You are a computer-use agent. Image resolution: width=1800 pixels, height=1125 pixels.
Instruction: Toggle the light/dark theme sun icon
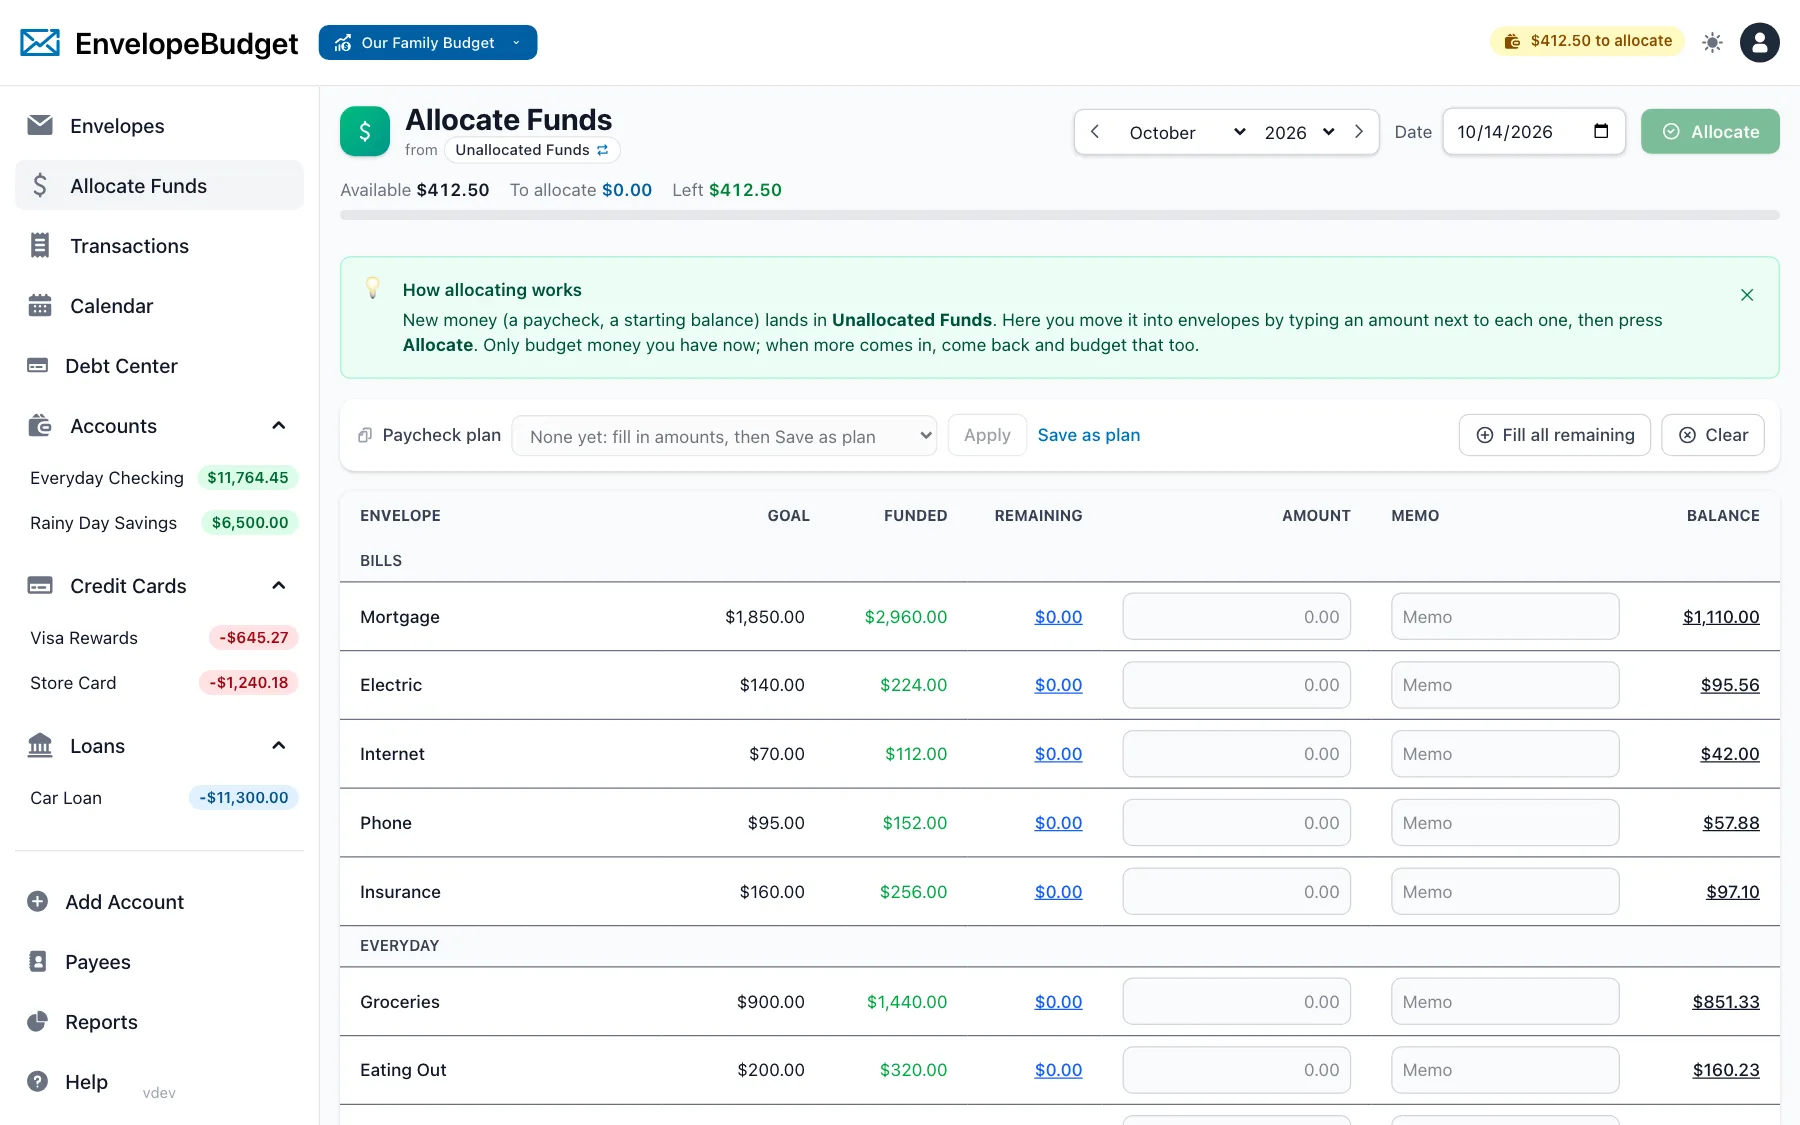tap(1712, 42)
